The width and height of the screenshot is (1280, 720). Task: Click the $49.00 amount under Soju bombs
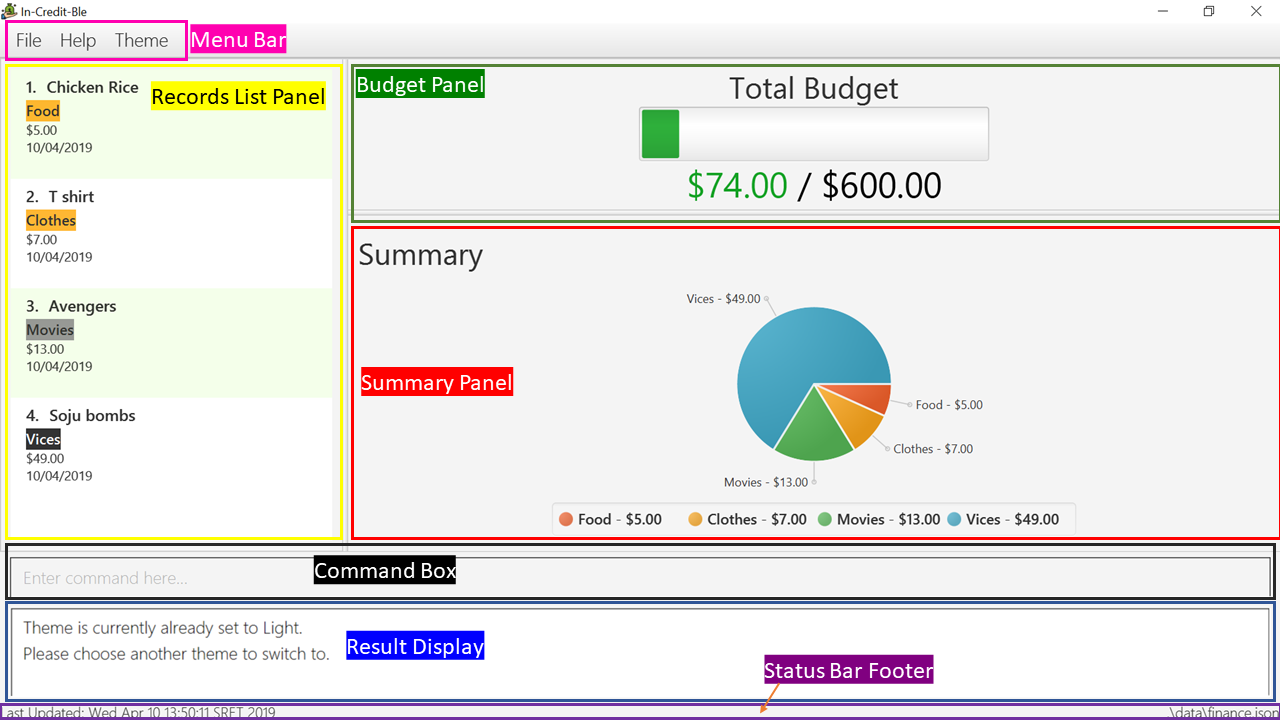click(45, 459)
